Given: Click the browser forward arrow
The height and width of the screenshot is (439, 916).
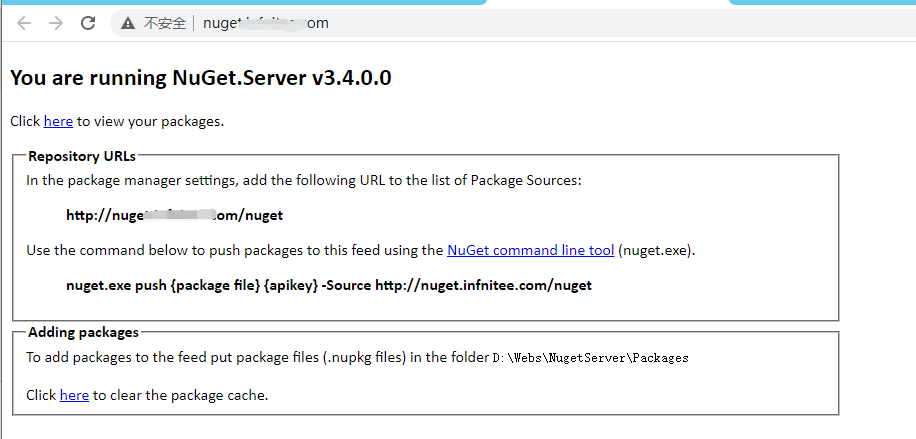Looking at the screenshot, I should tap(56, 23).
